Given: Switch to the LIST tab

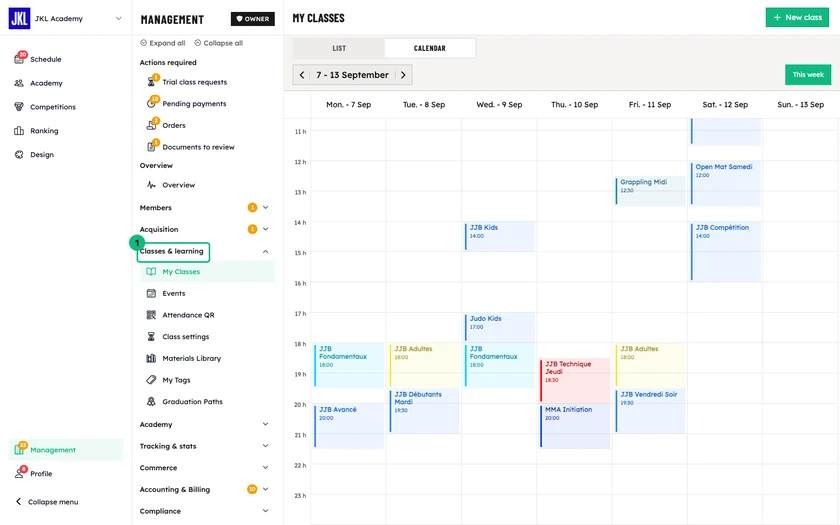Looking at the screenshot, I should tap(339, 48).
